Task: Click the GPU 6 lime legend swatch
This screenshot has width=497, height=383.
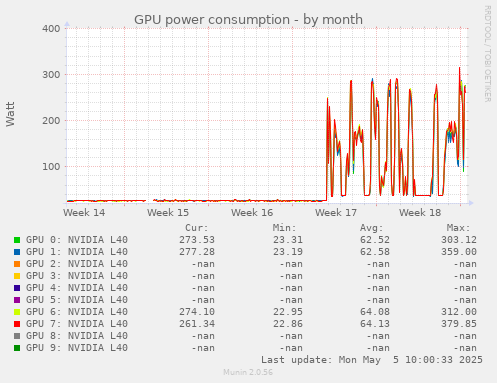Action: point(17,312)
